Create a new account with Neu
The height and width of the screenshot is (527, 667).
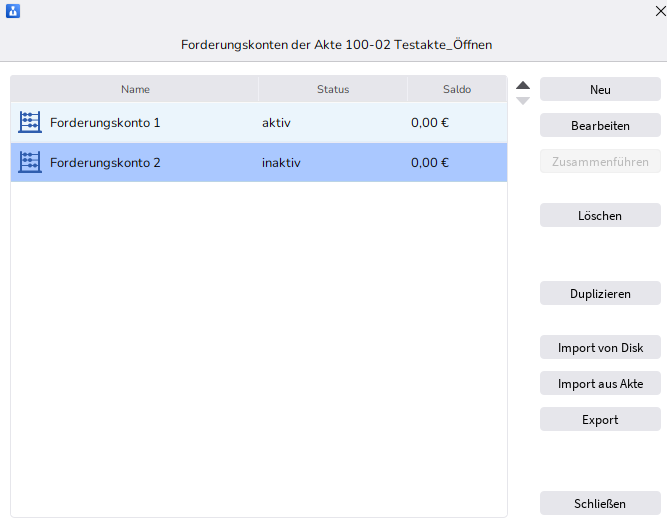click(x=600, y=89)
